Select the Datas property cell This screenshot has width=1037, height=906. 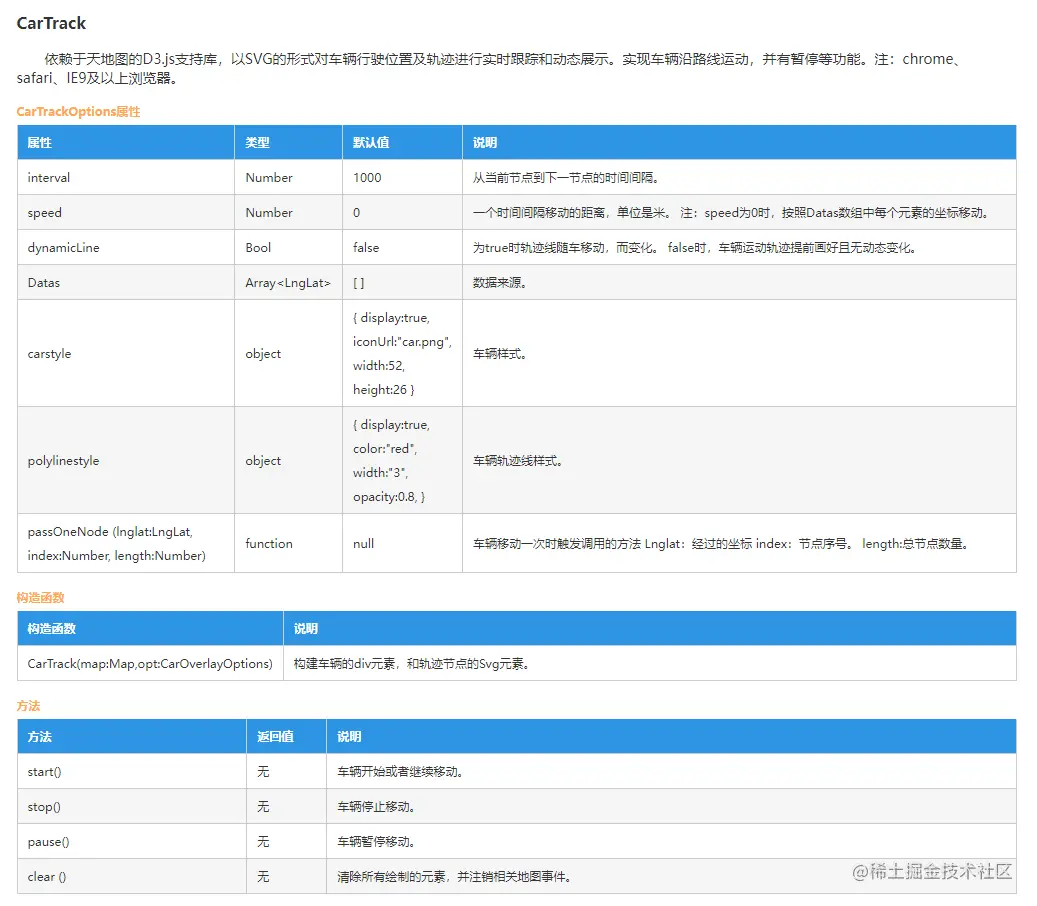(x=126, y=282)
